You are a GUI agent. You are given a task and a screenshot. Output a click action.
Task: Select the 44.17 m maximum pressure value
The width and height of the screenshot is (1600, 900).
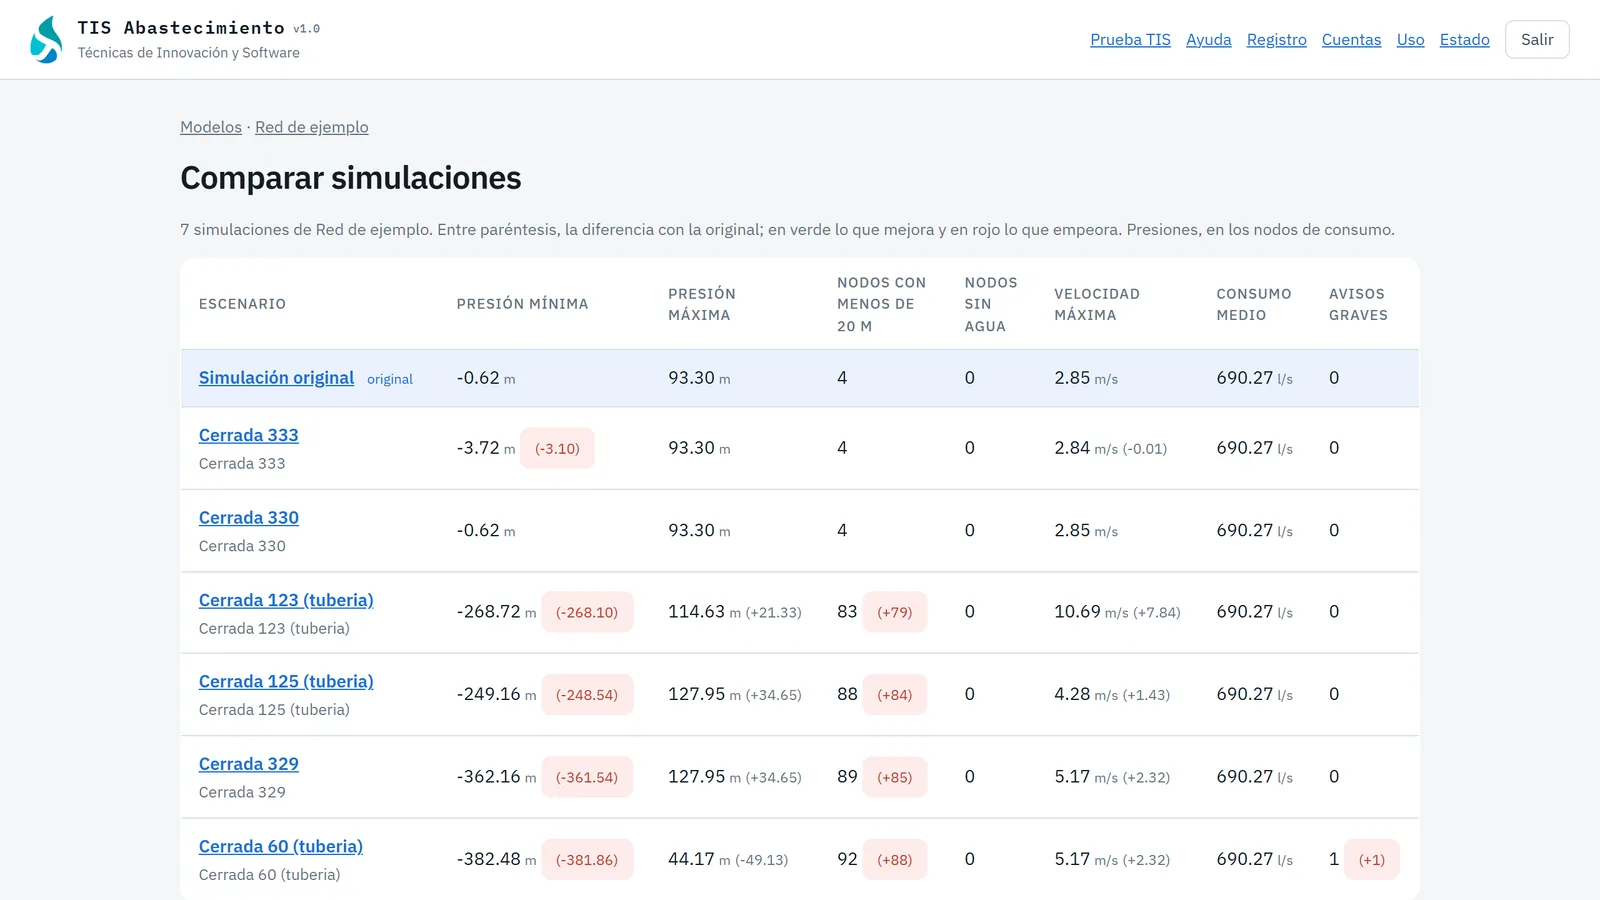point(699,859)
